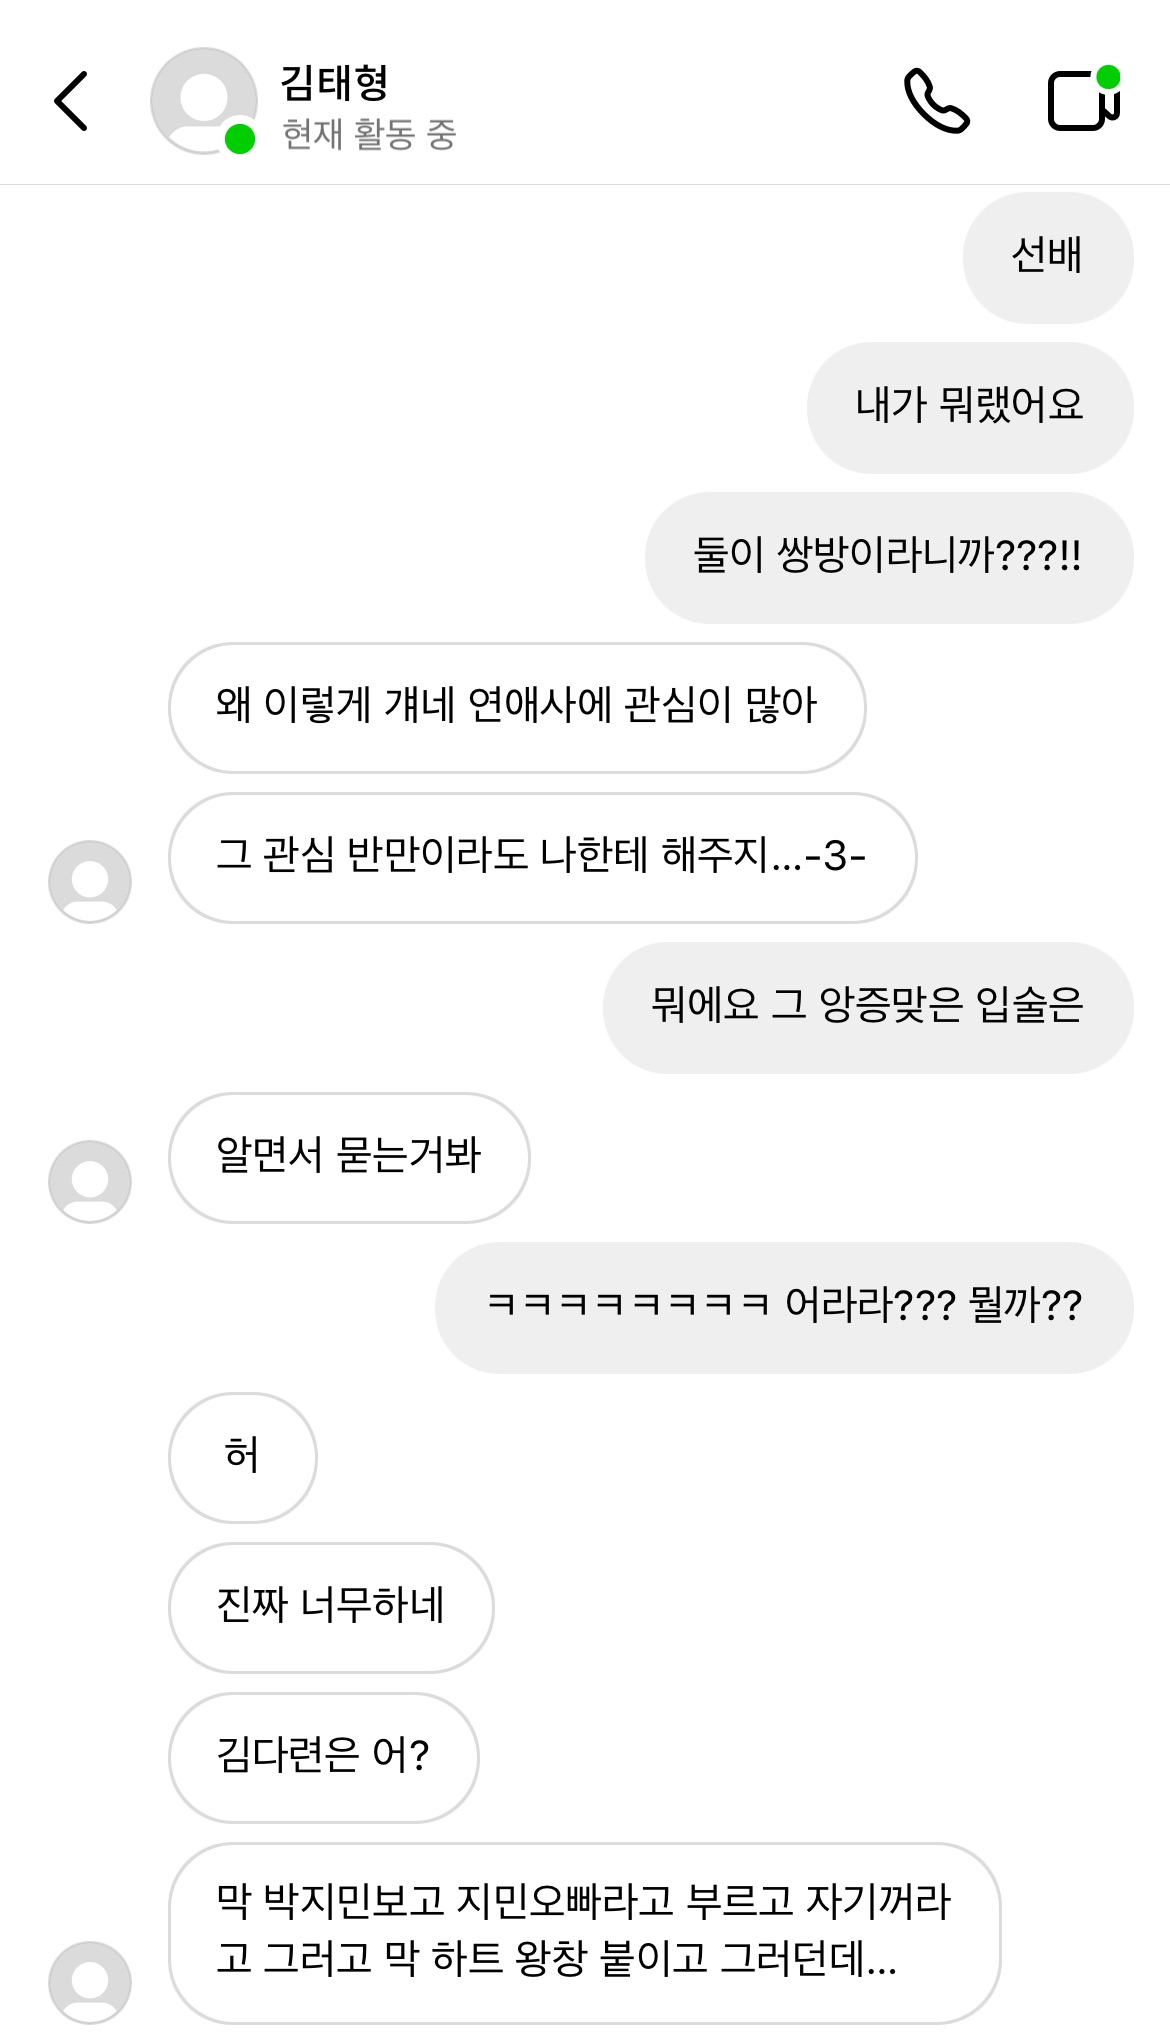The image size is (1170, 2037).
Task: Tap the '알면서 묻는거봐' message bubble
Action: click(x=348, y=1157)
